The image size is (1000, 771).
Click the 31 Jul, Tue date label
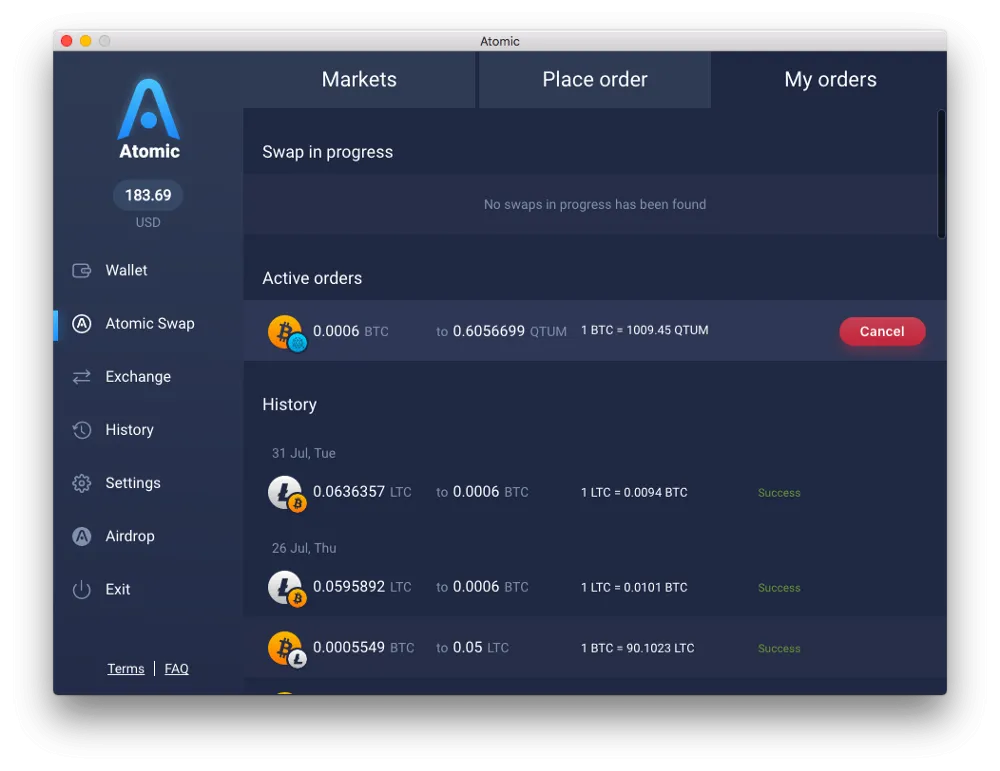pos(304,453)
